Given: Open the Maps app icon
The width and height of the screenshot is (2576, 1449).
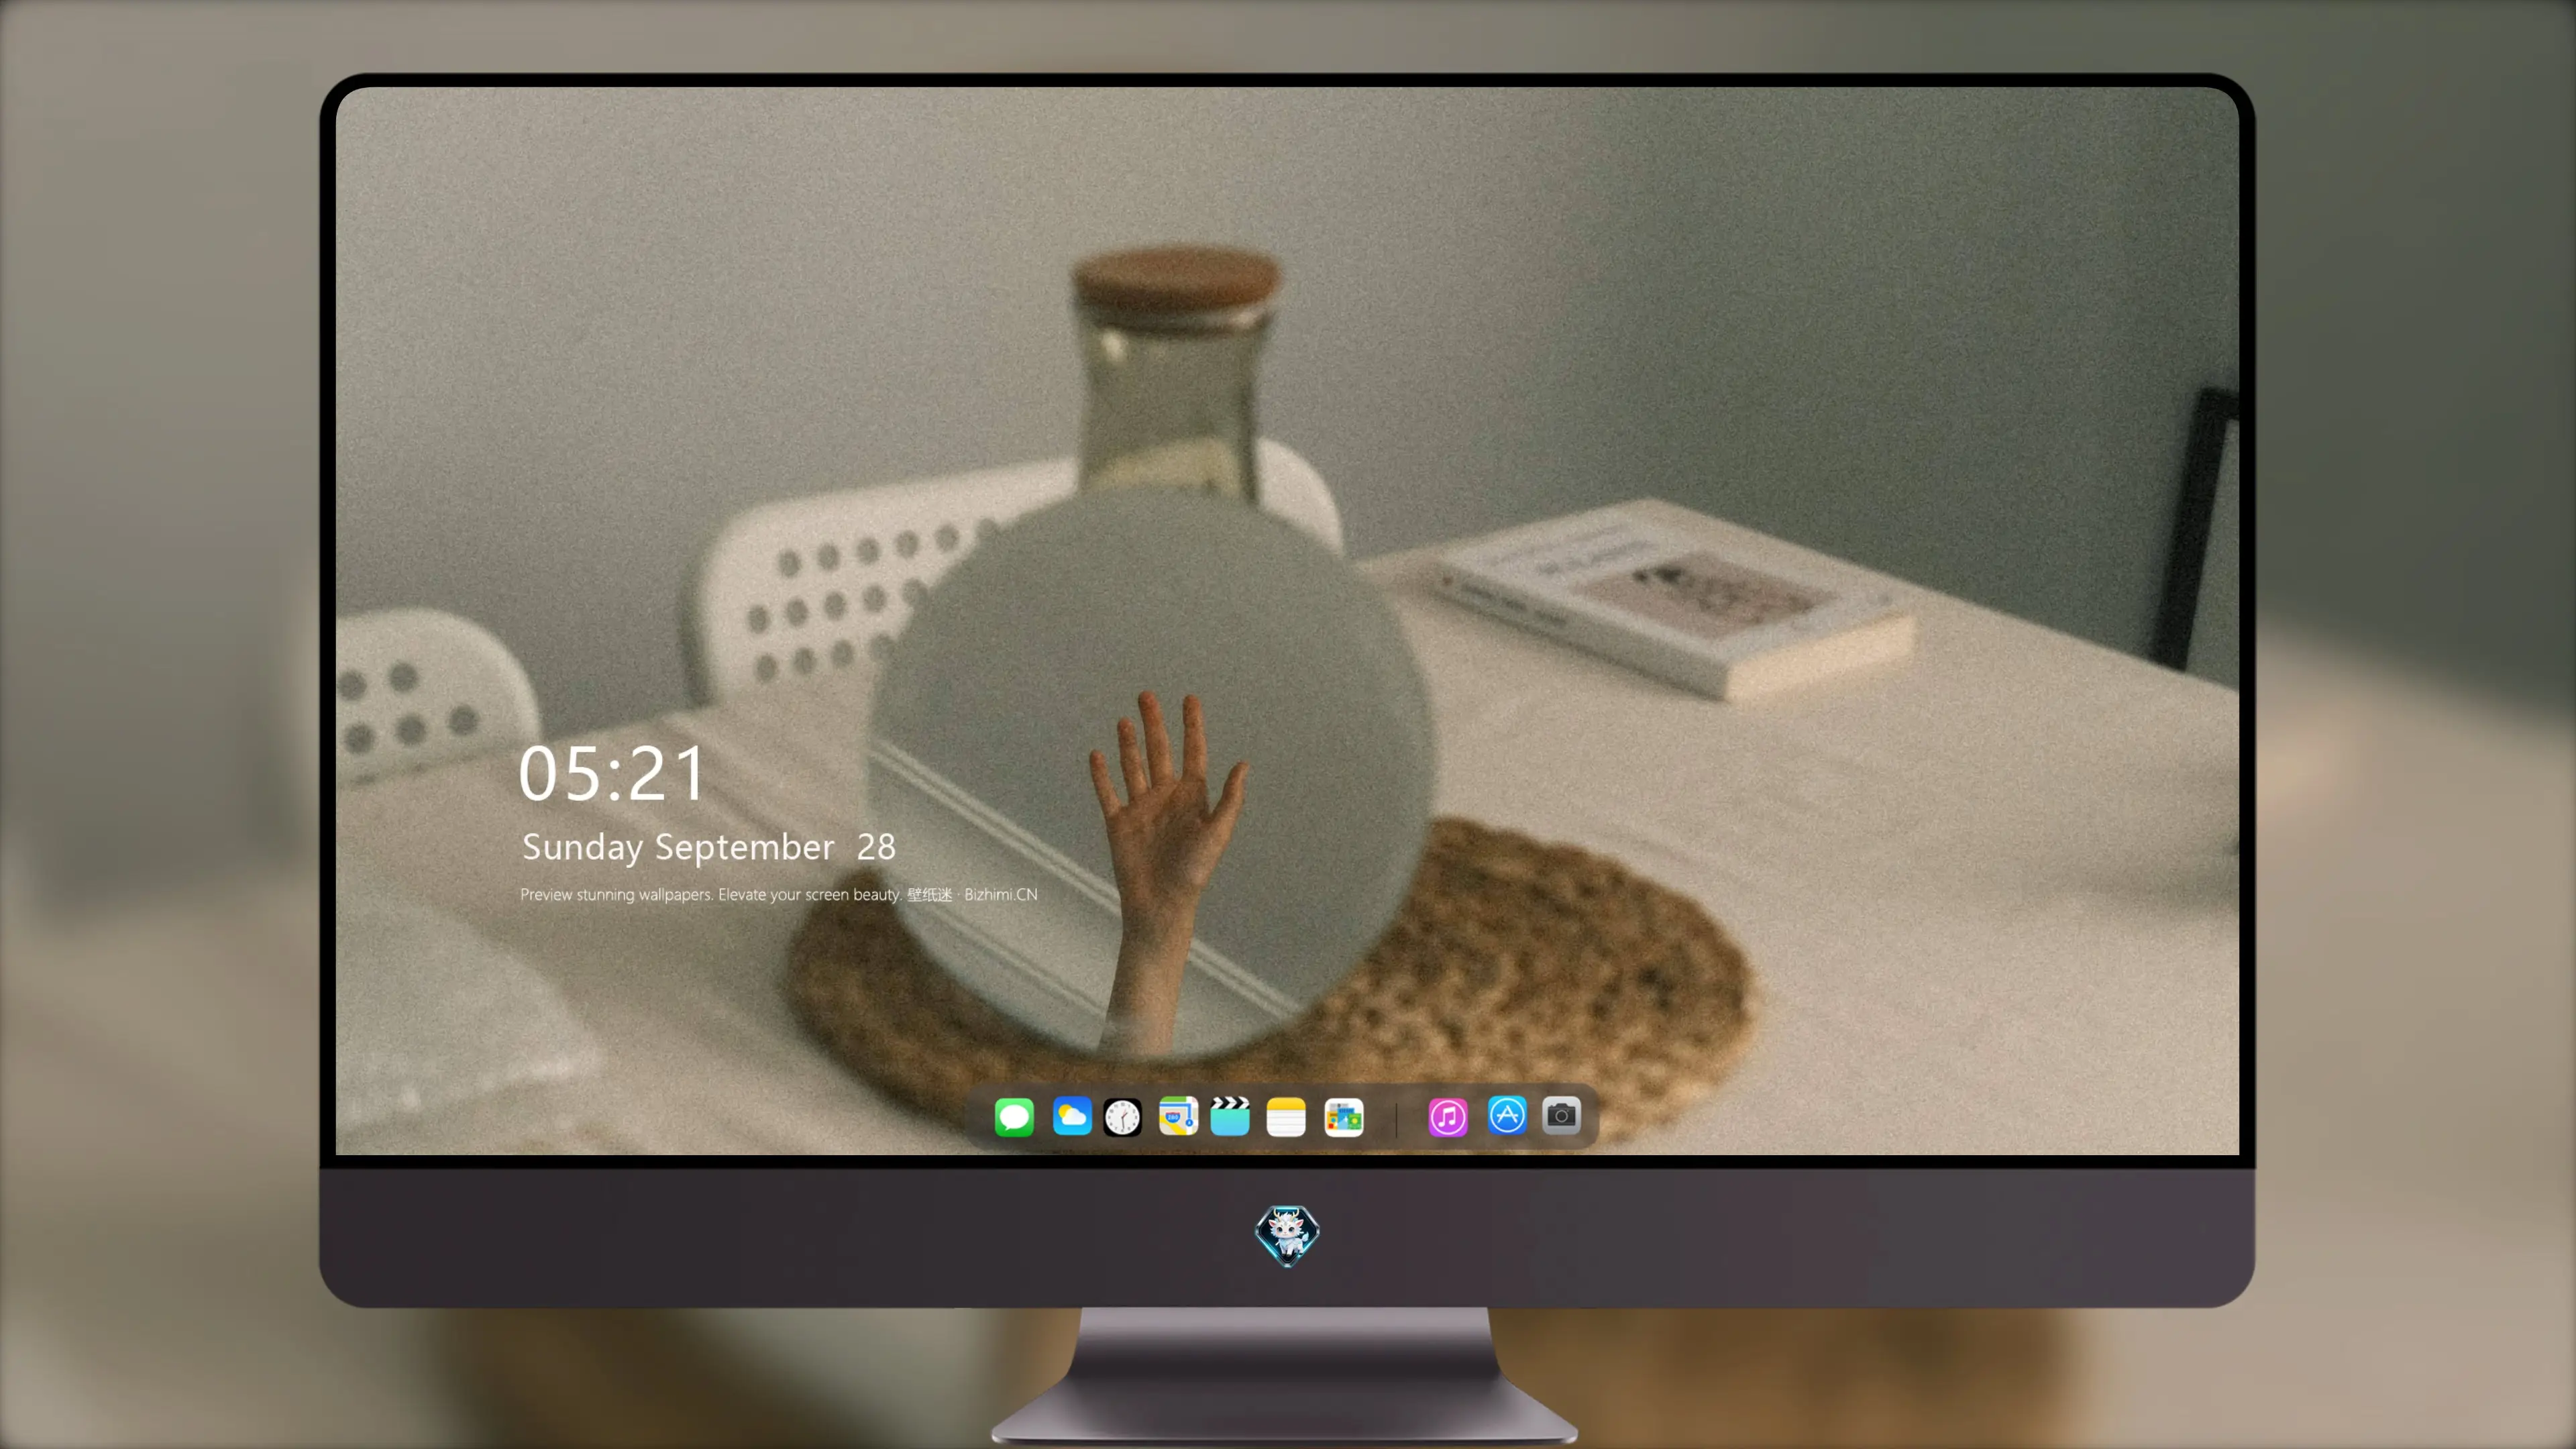Looking at the screenshot, I should pyautogui.click(x=1178, y=1116).
